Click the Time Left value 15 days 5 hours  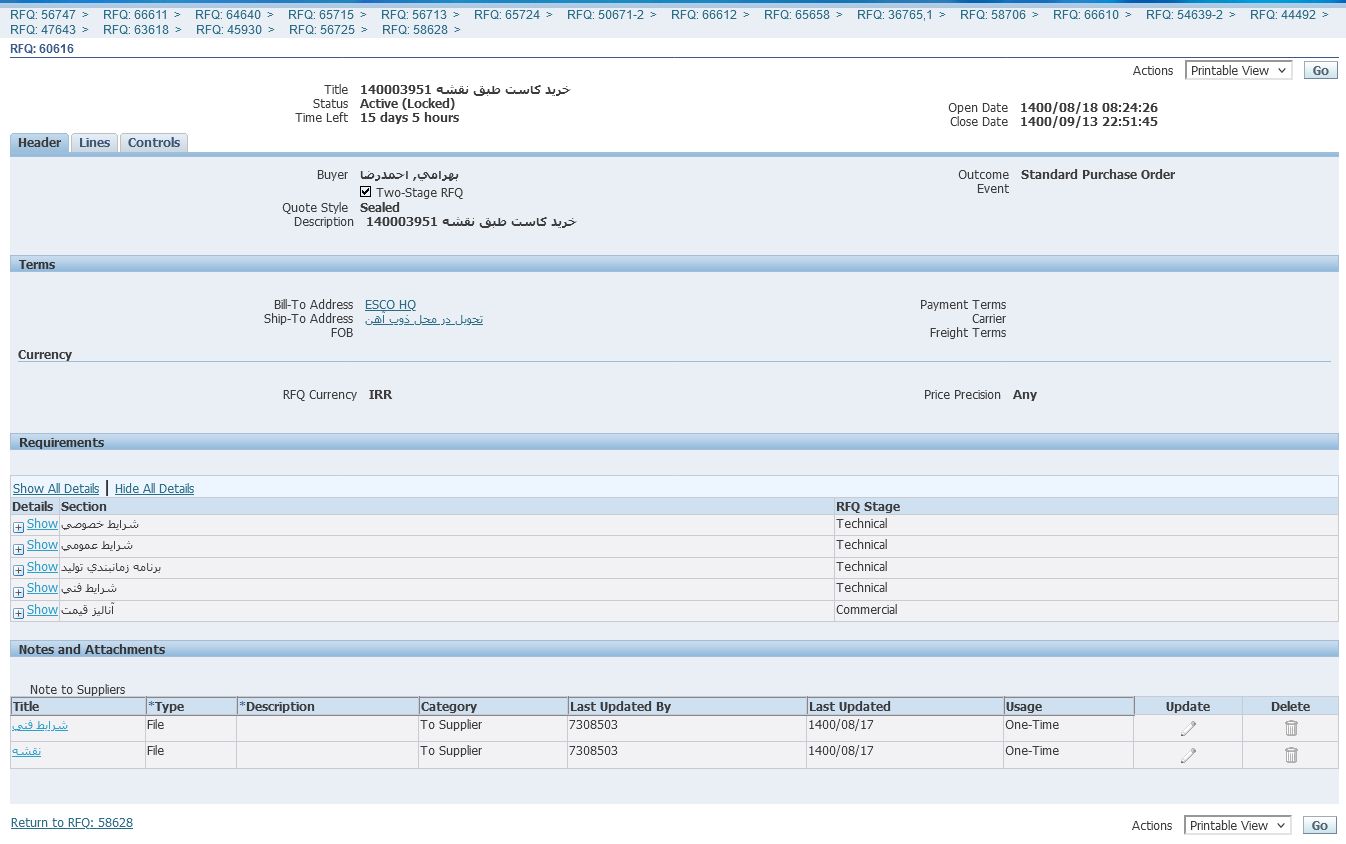(x=410, y=118)
